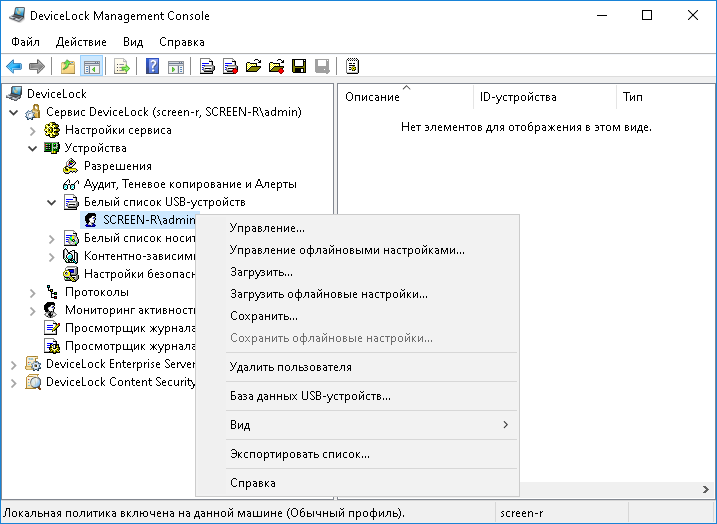The height and width of the screenshot is (524, 717).
Task: Click the DeviceLock root laptop icon in tree
Action: coord(14,94)
